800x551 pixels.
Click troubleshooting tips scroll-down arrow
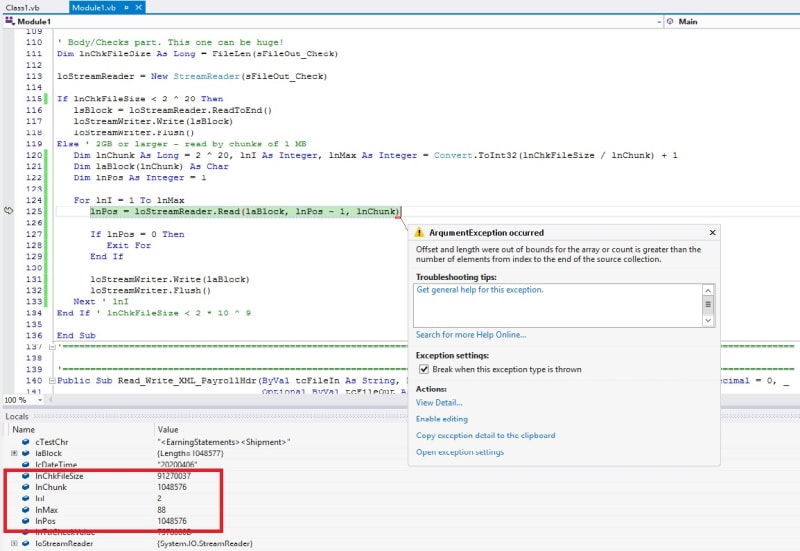click(x=708, y=320)
